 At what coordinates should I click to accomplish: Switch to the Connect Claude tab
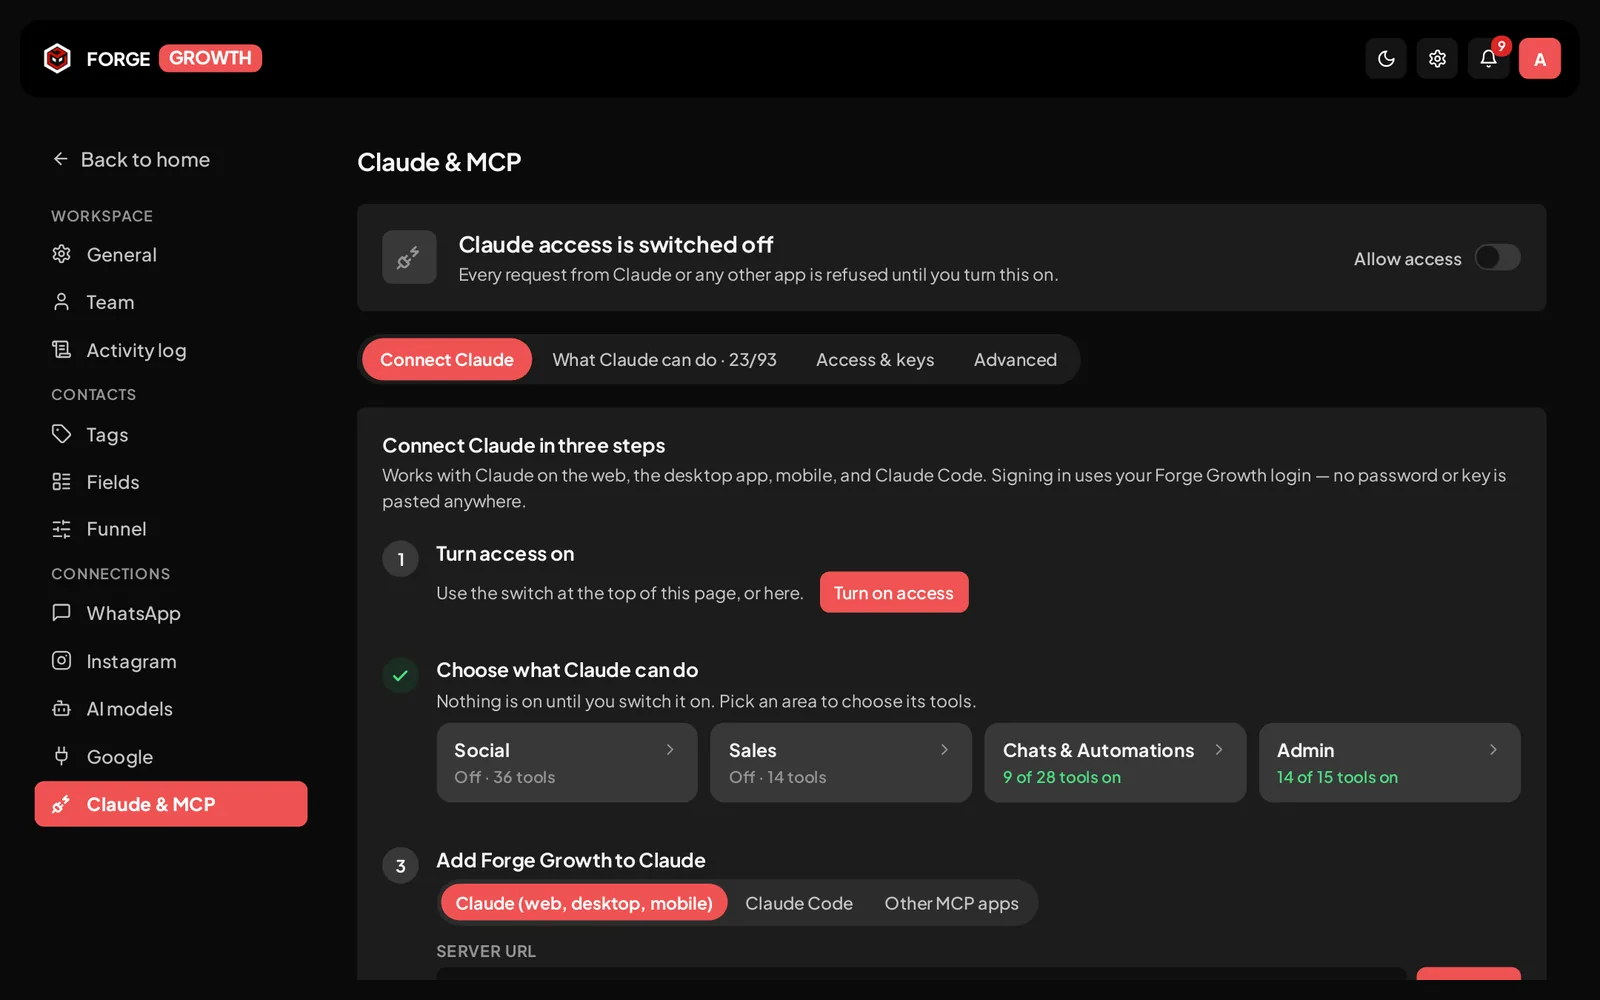pos(447,359)
